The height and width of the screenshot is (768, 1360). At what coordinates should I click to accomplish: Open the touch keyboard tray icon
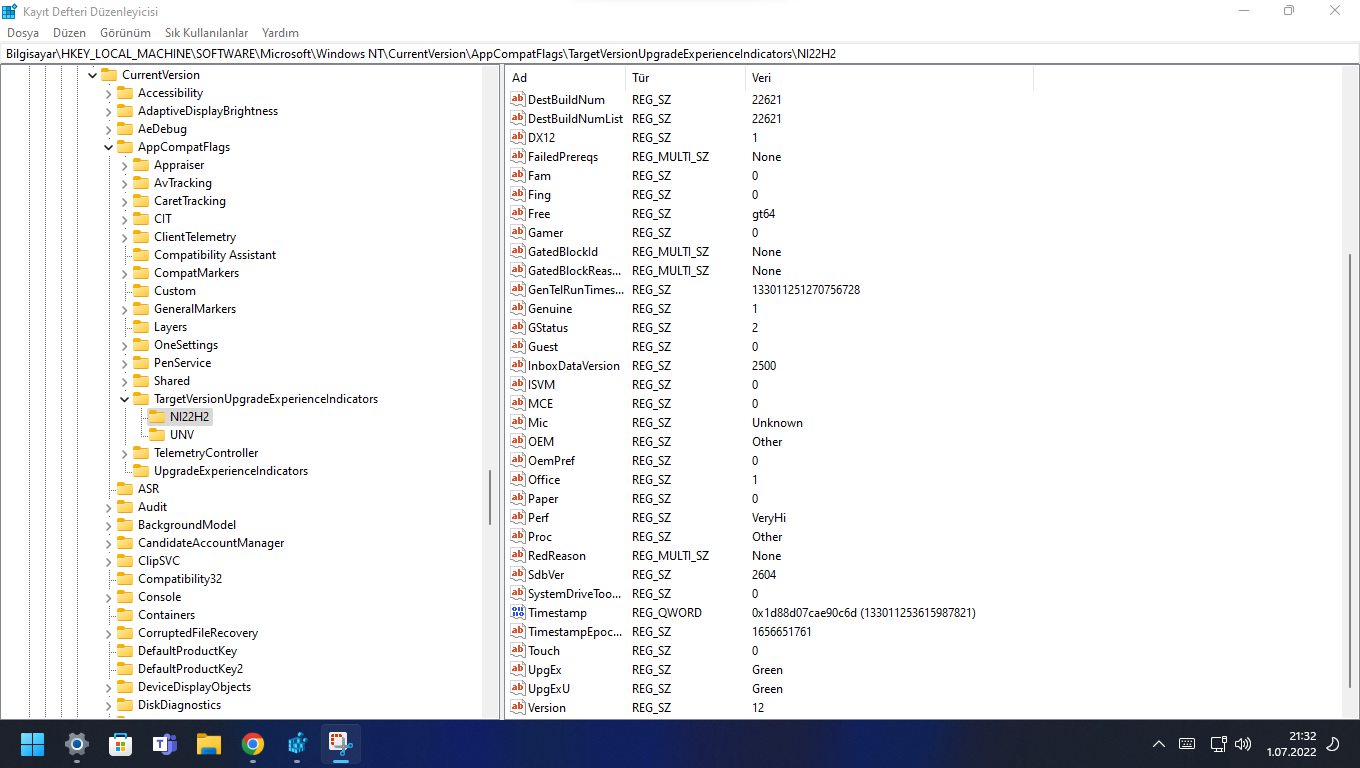(x=1187, y=744)
